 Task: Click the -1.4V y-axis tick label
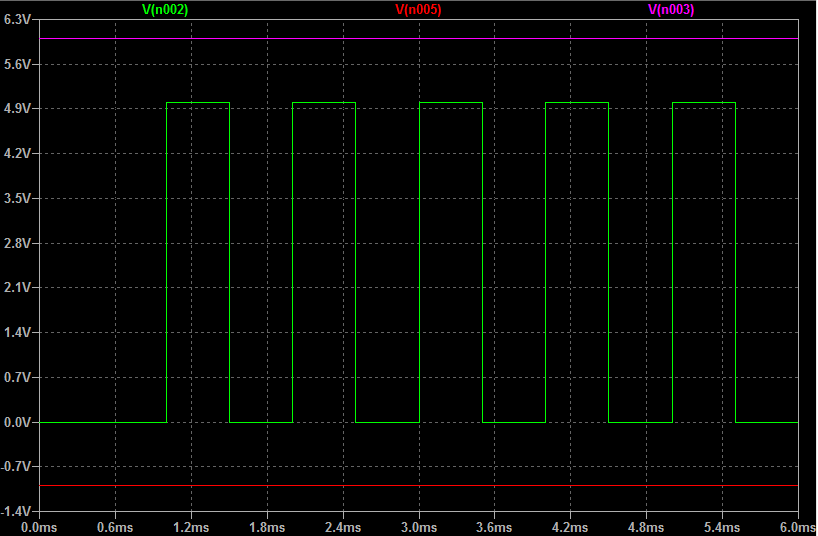tap(17, 511)
